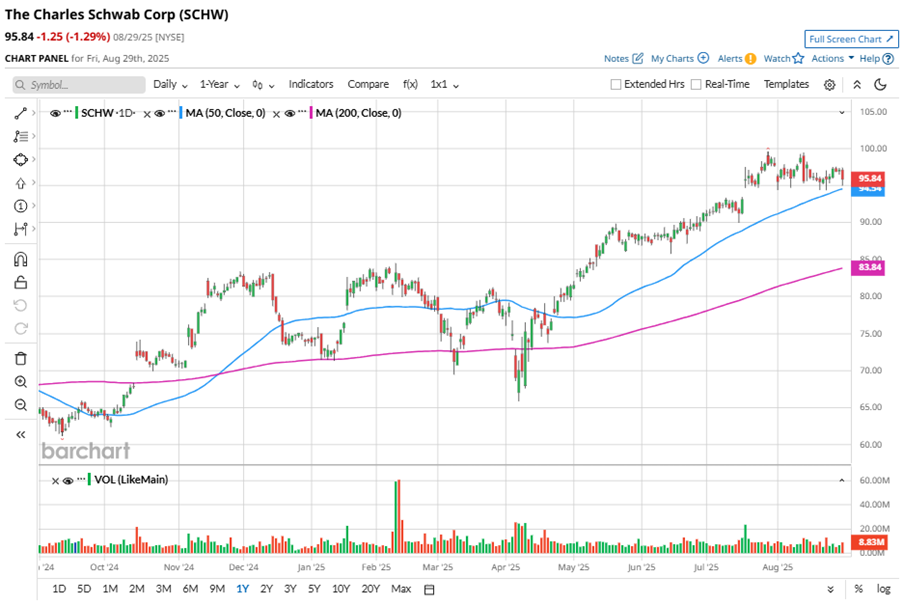903x605 pixels.
Task: Remove the MA 200 indicator
Action: pos(276,114)
